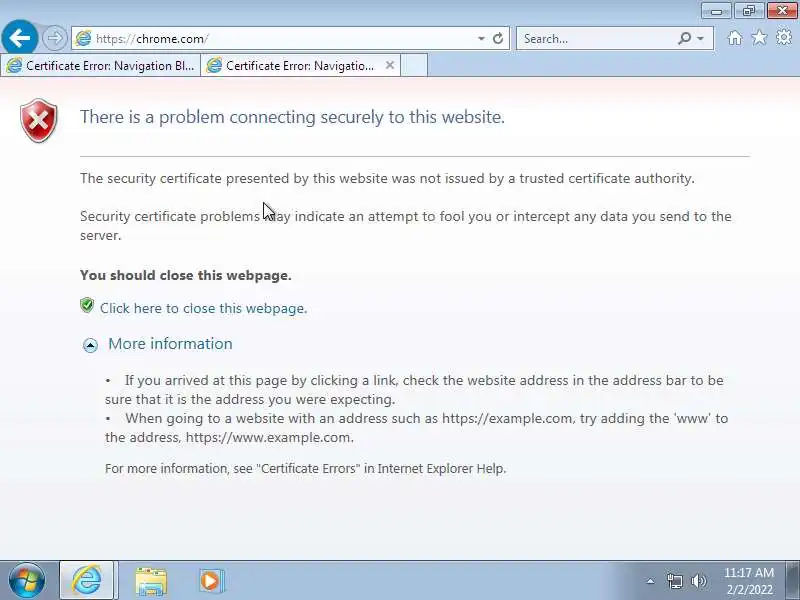Click the network status tray icon
The image size is (800, 600).
(x=674, y=581)
